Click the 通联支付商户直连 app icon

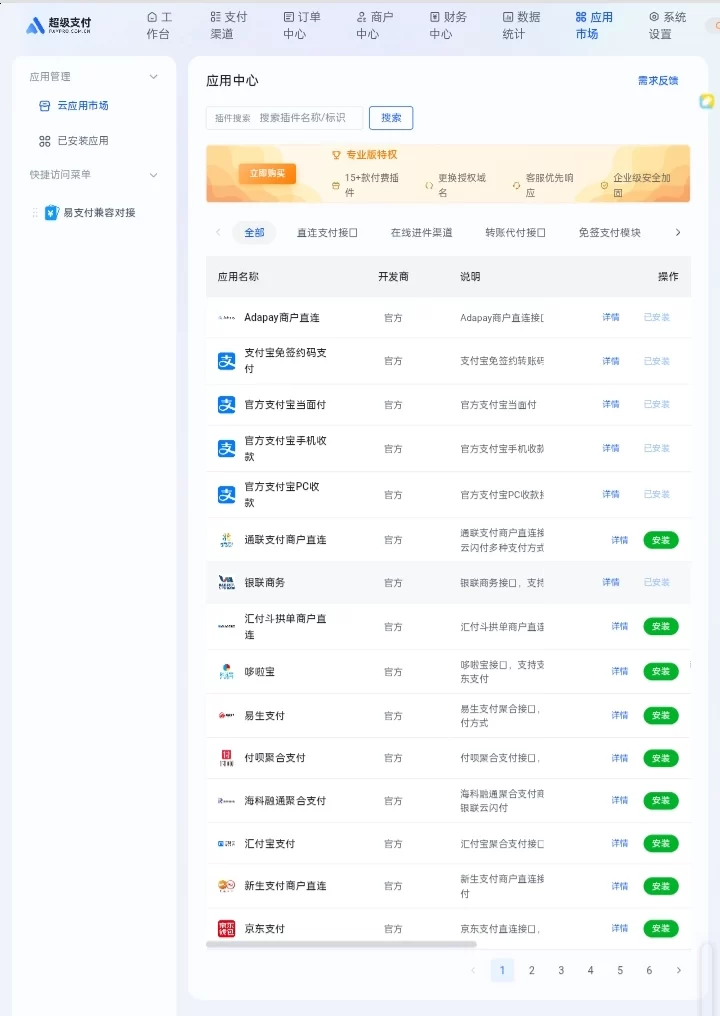[x=226, y=540]
